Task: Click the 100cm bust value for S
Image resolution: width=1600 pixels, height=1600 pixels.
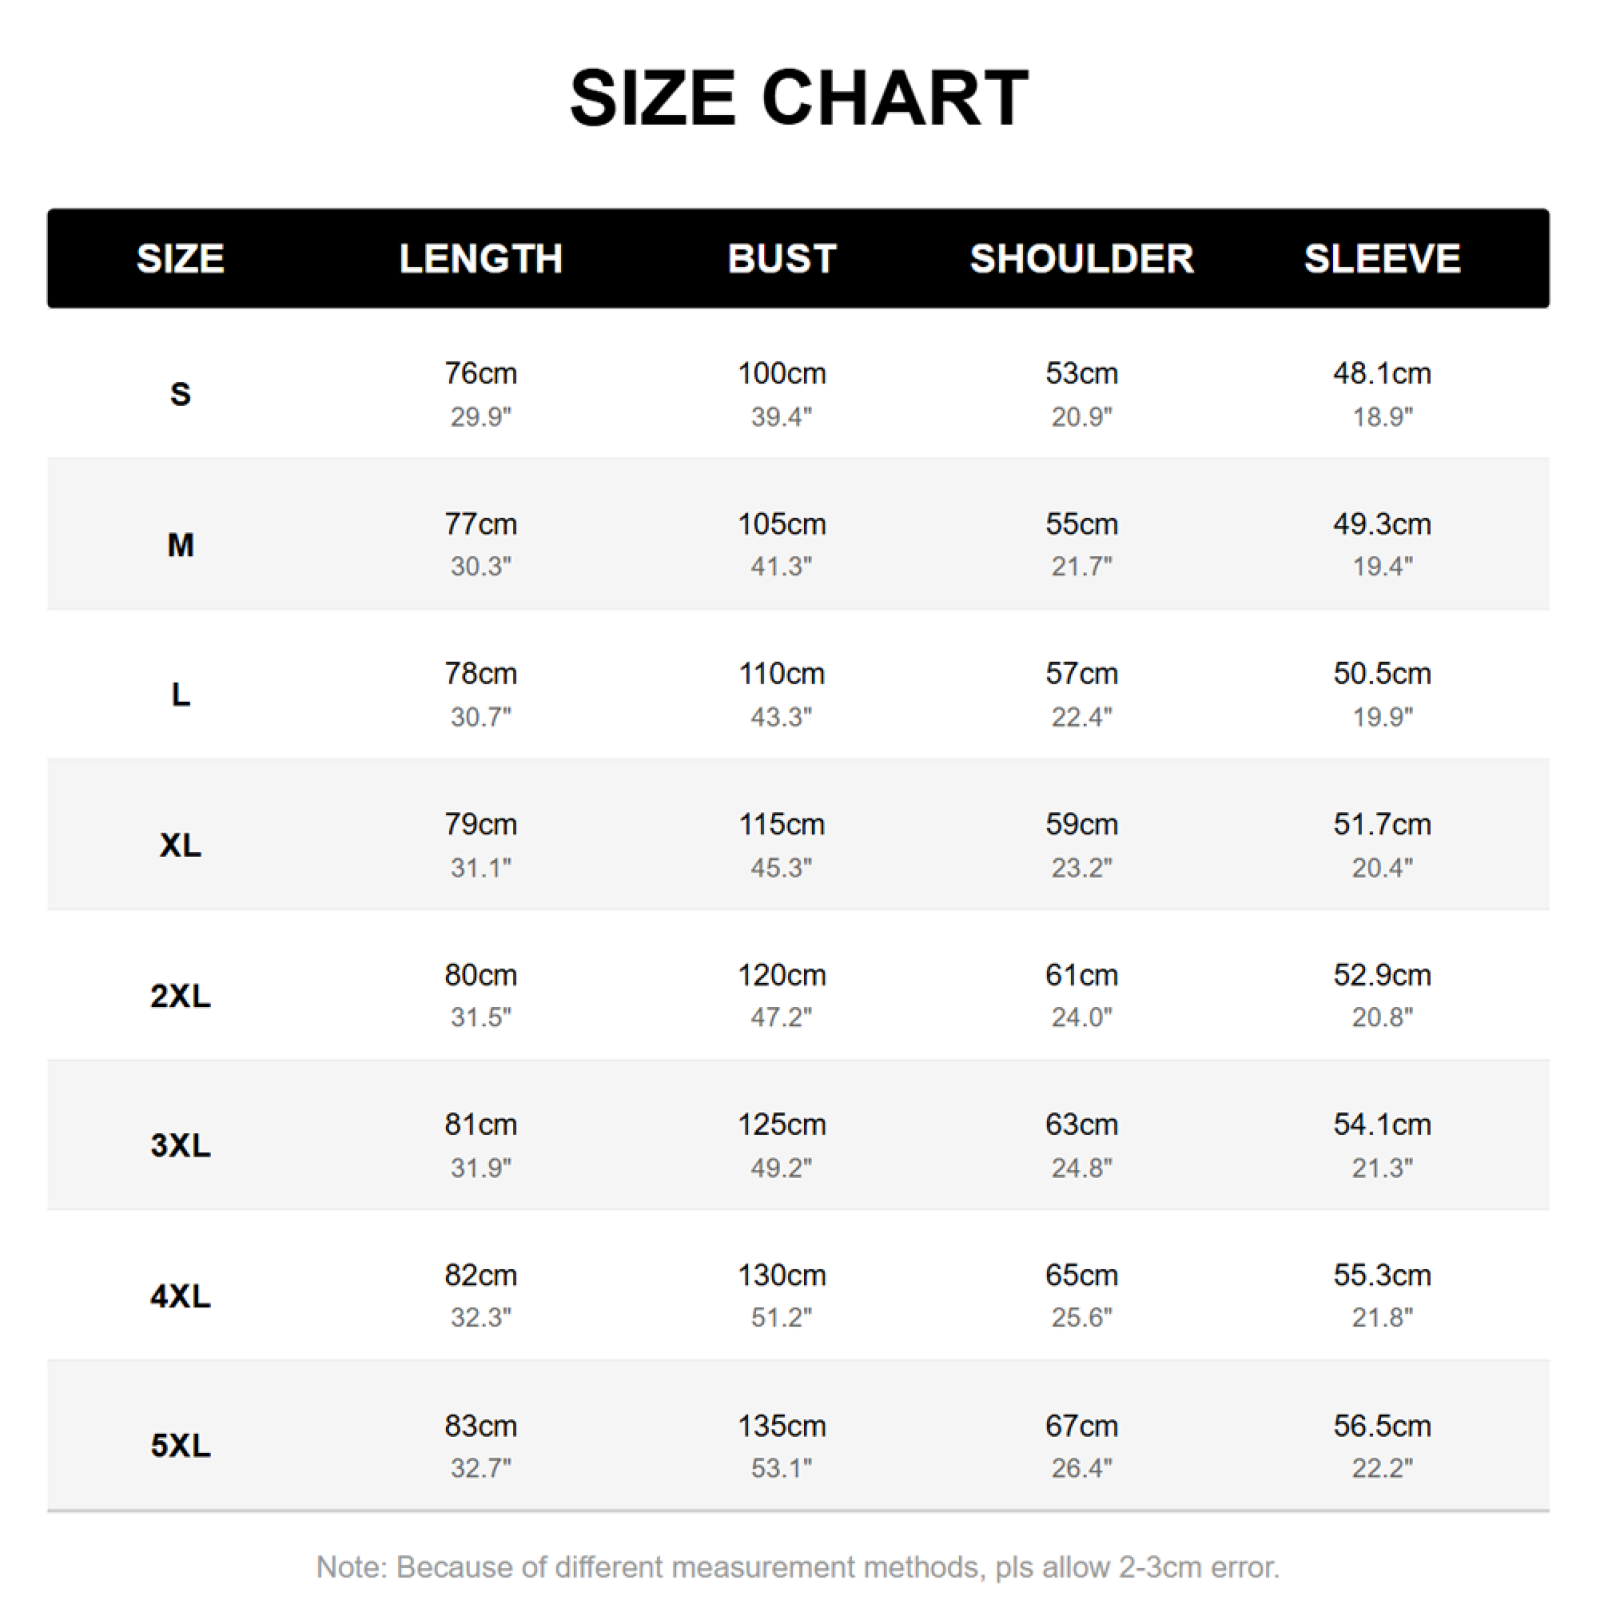Action: click(782, 373)
